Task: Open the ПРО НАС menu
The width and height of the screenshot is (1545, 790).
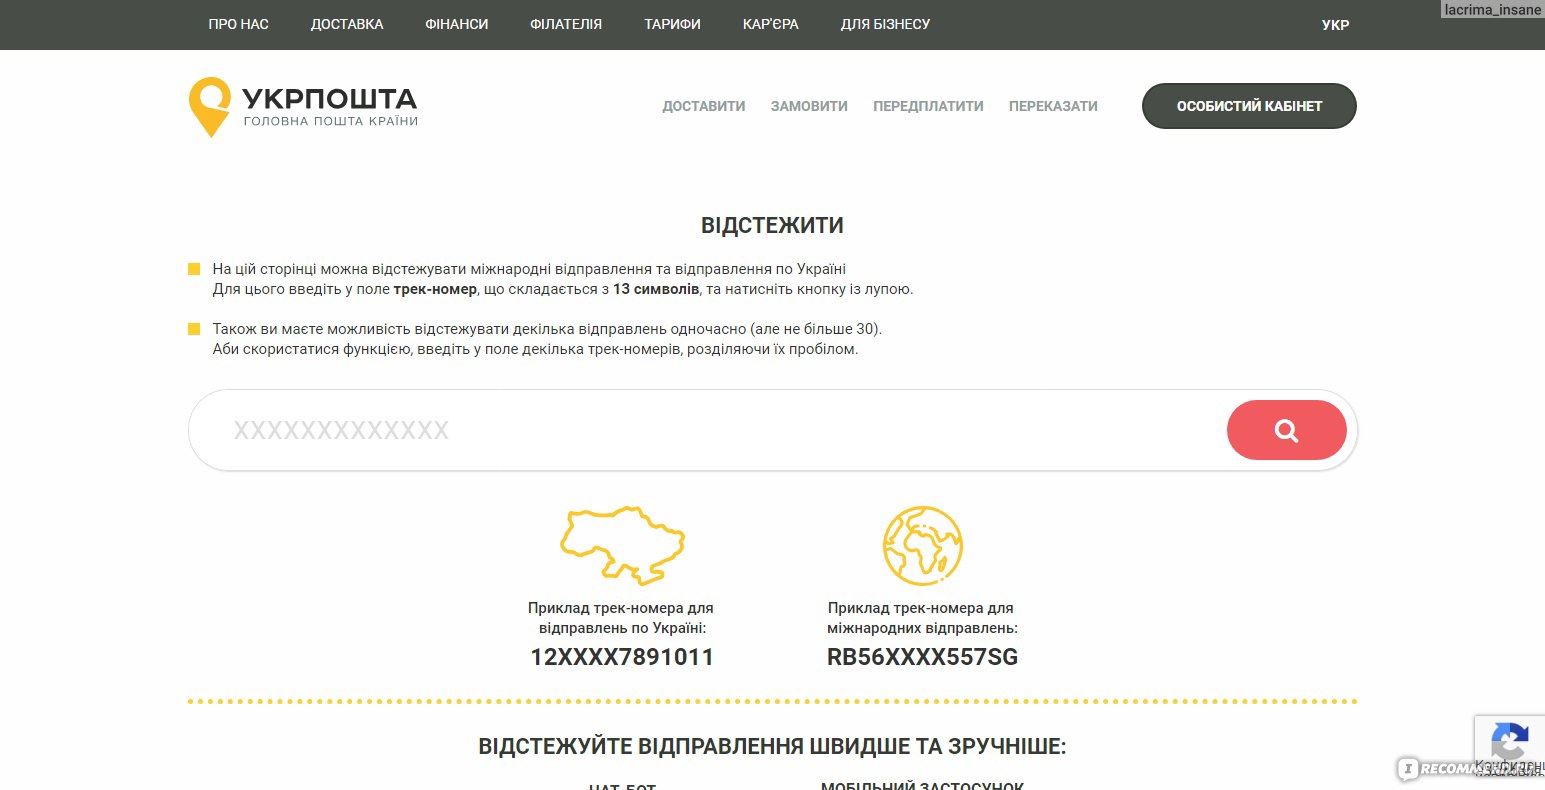Action: point(238,24)
